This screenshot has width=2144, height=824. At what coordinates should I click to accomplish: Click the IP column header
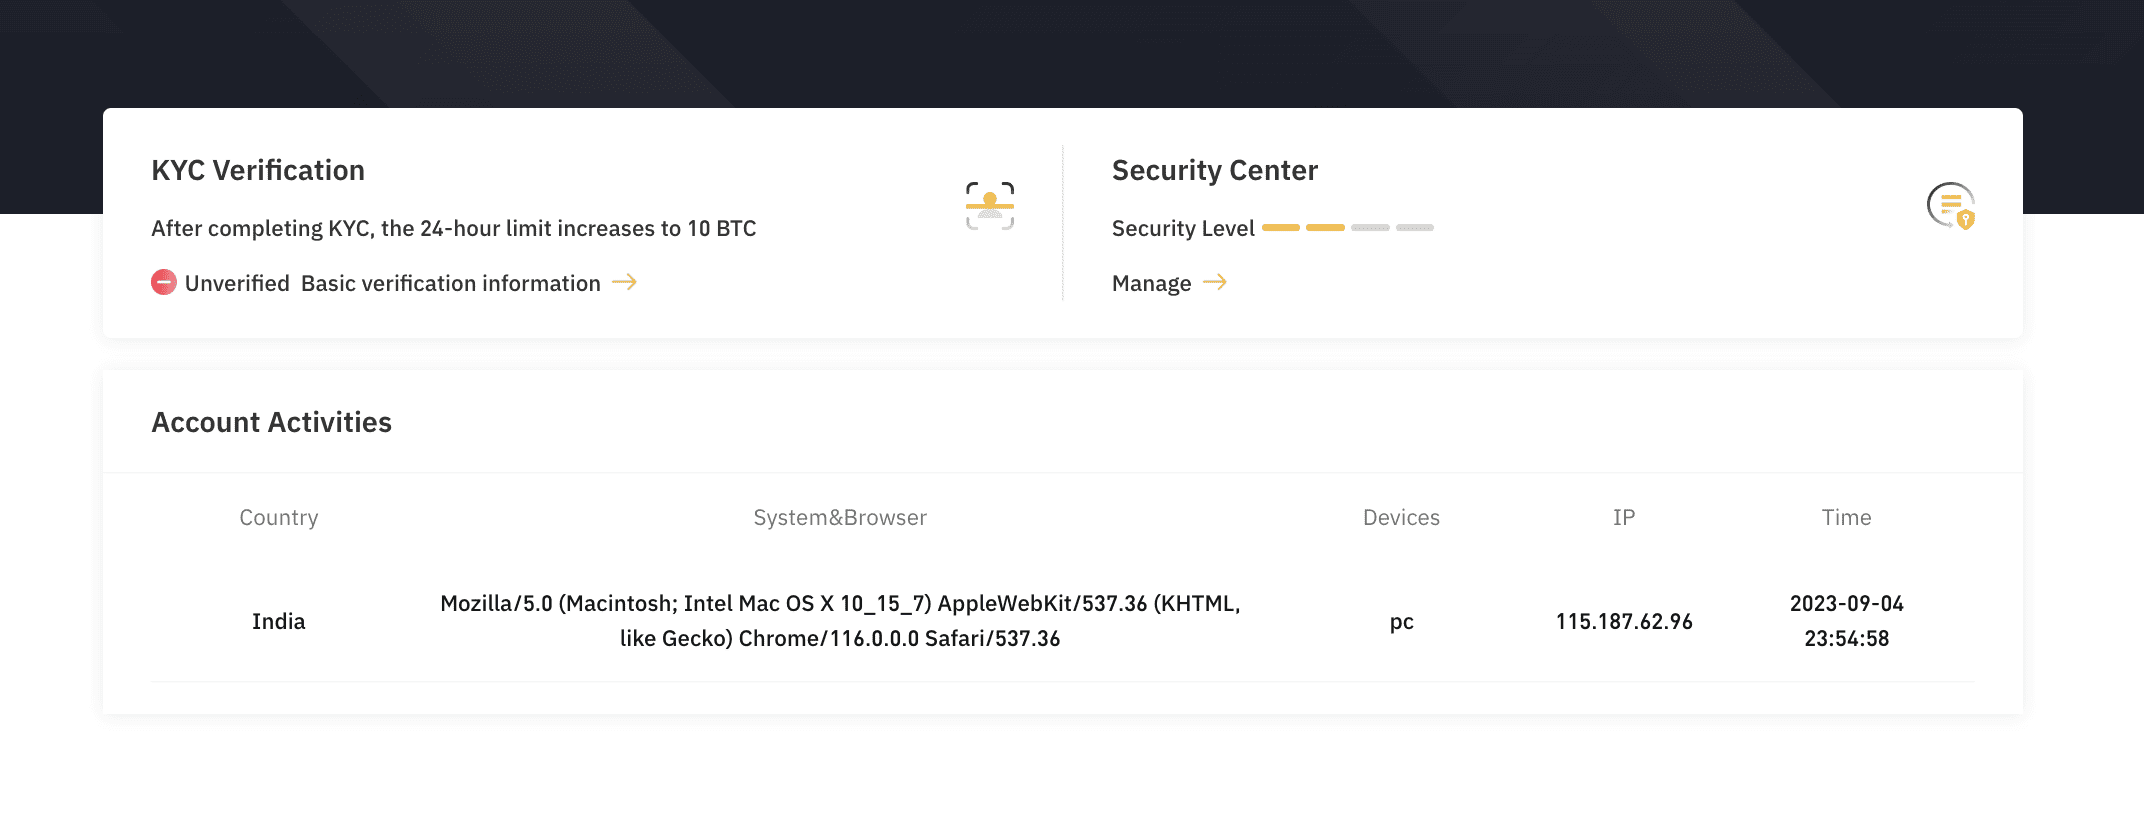pyautogui.click(x=1623, y=517)
